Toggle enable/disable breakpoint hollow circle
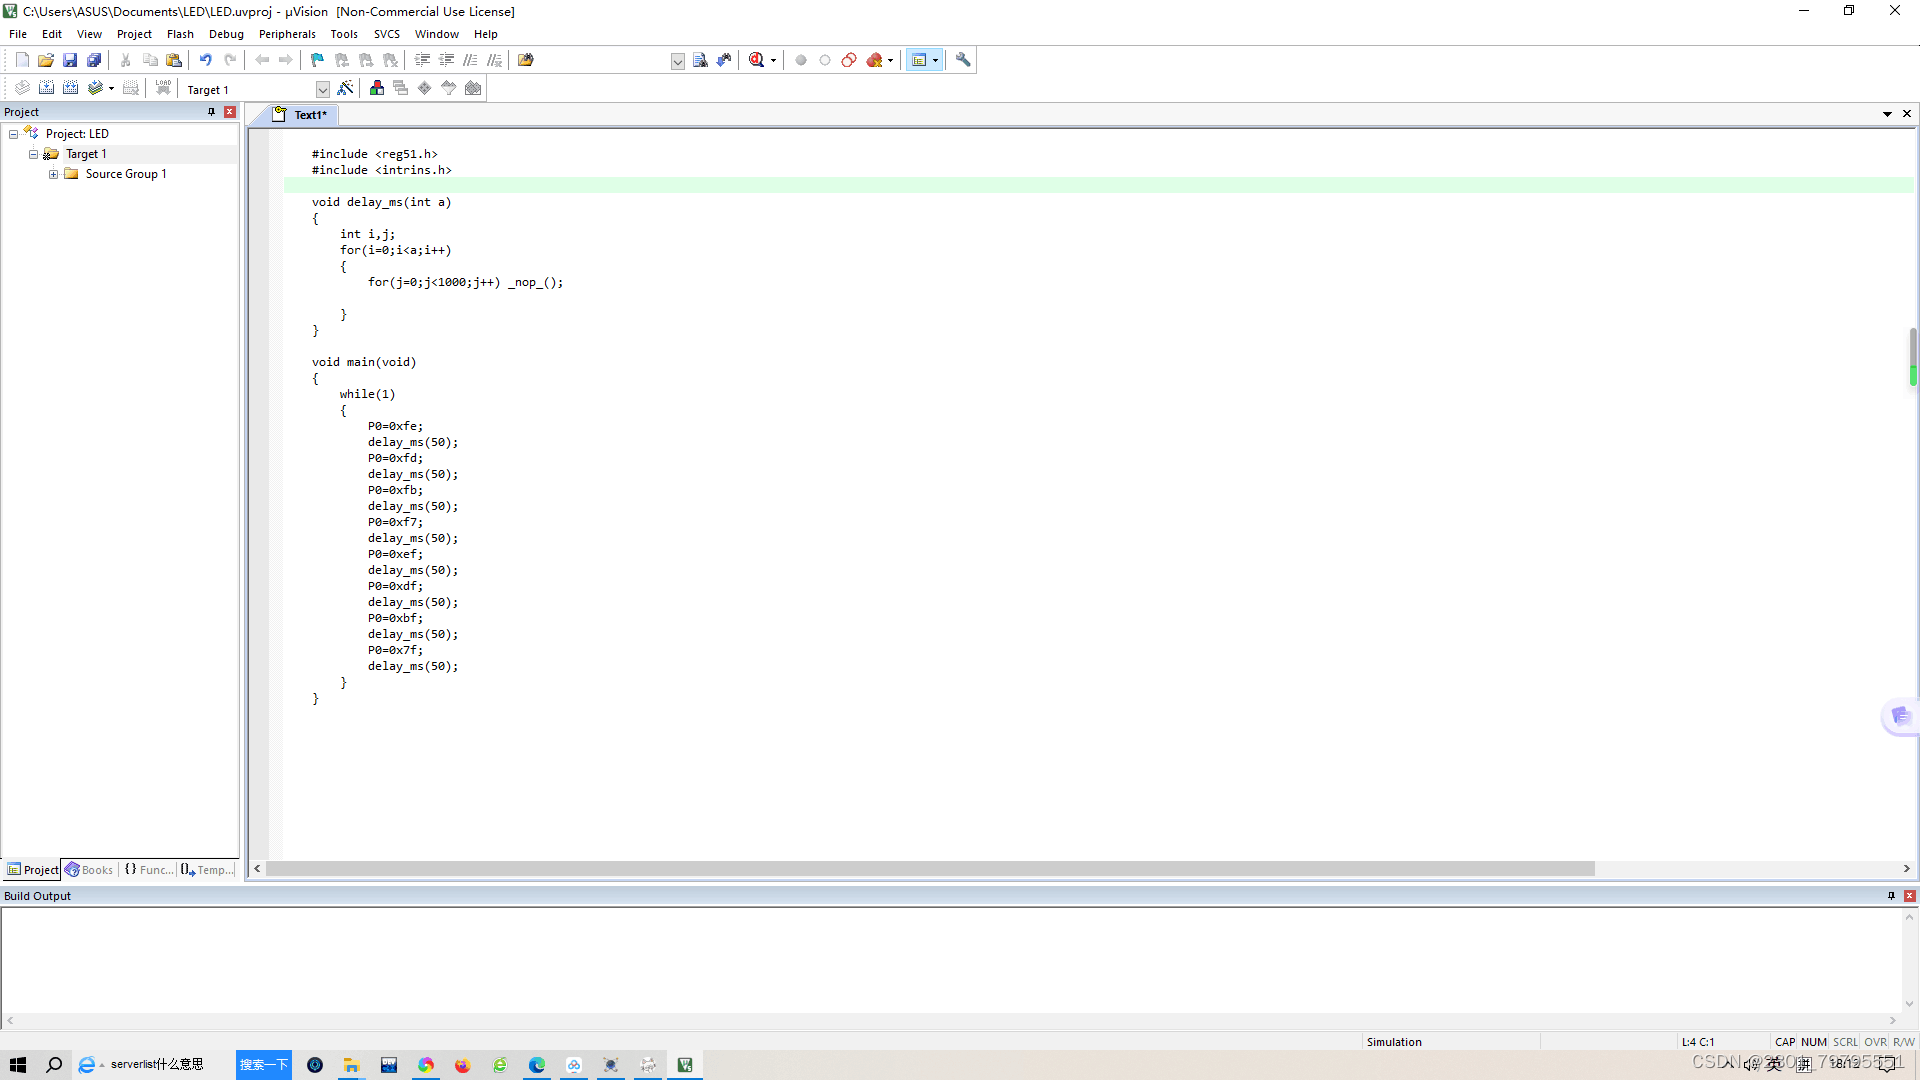Screen dimensions: 1920x1080 tap(825, 60)
